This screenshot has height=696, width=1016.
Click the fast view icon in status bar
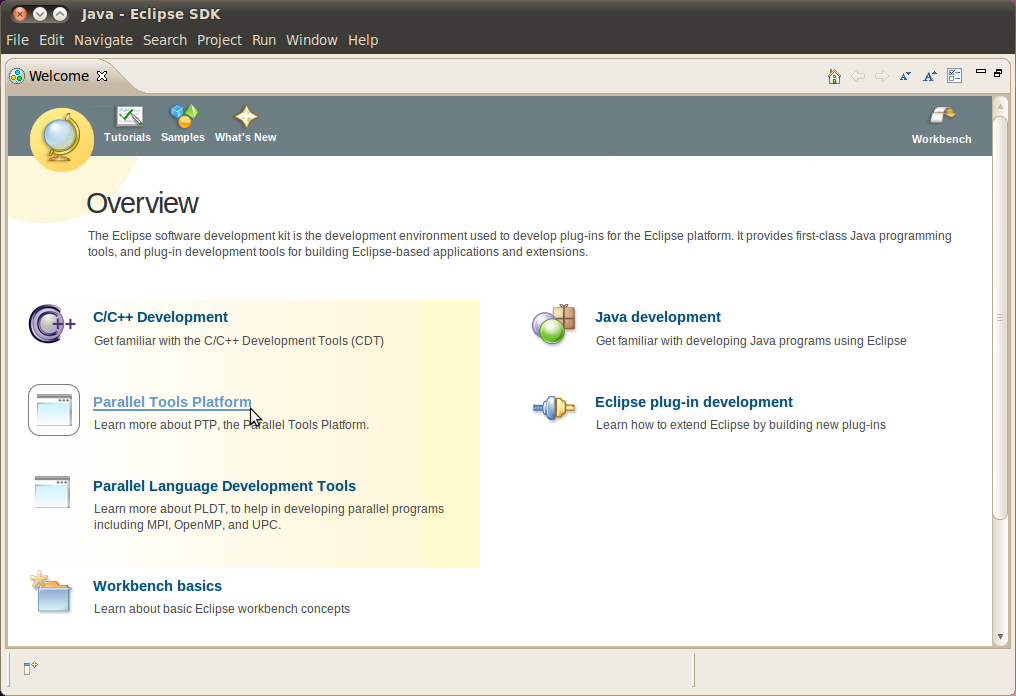click(x=30, y=668)
